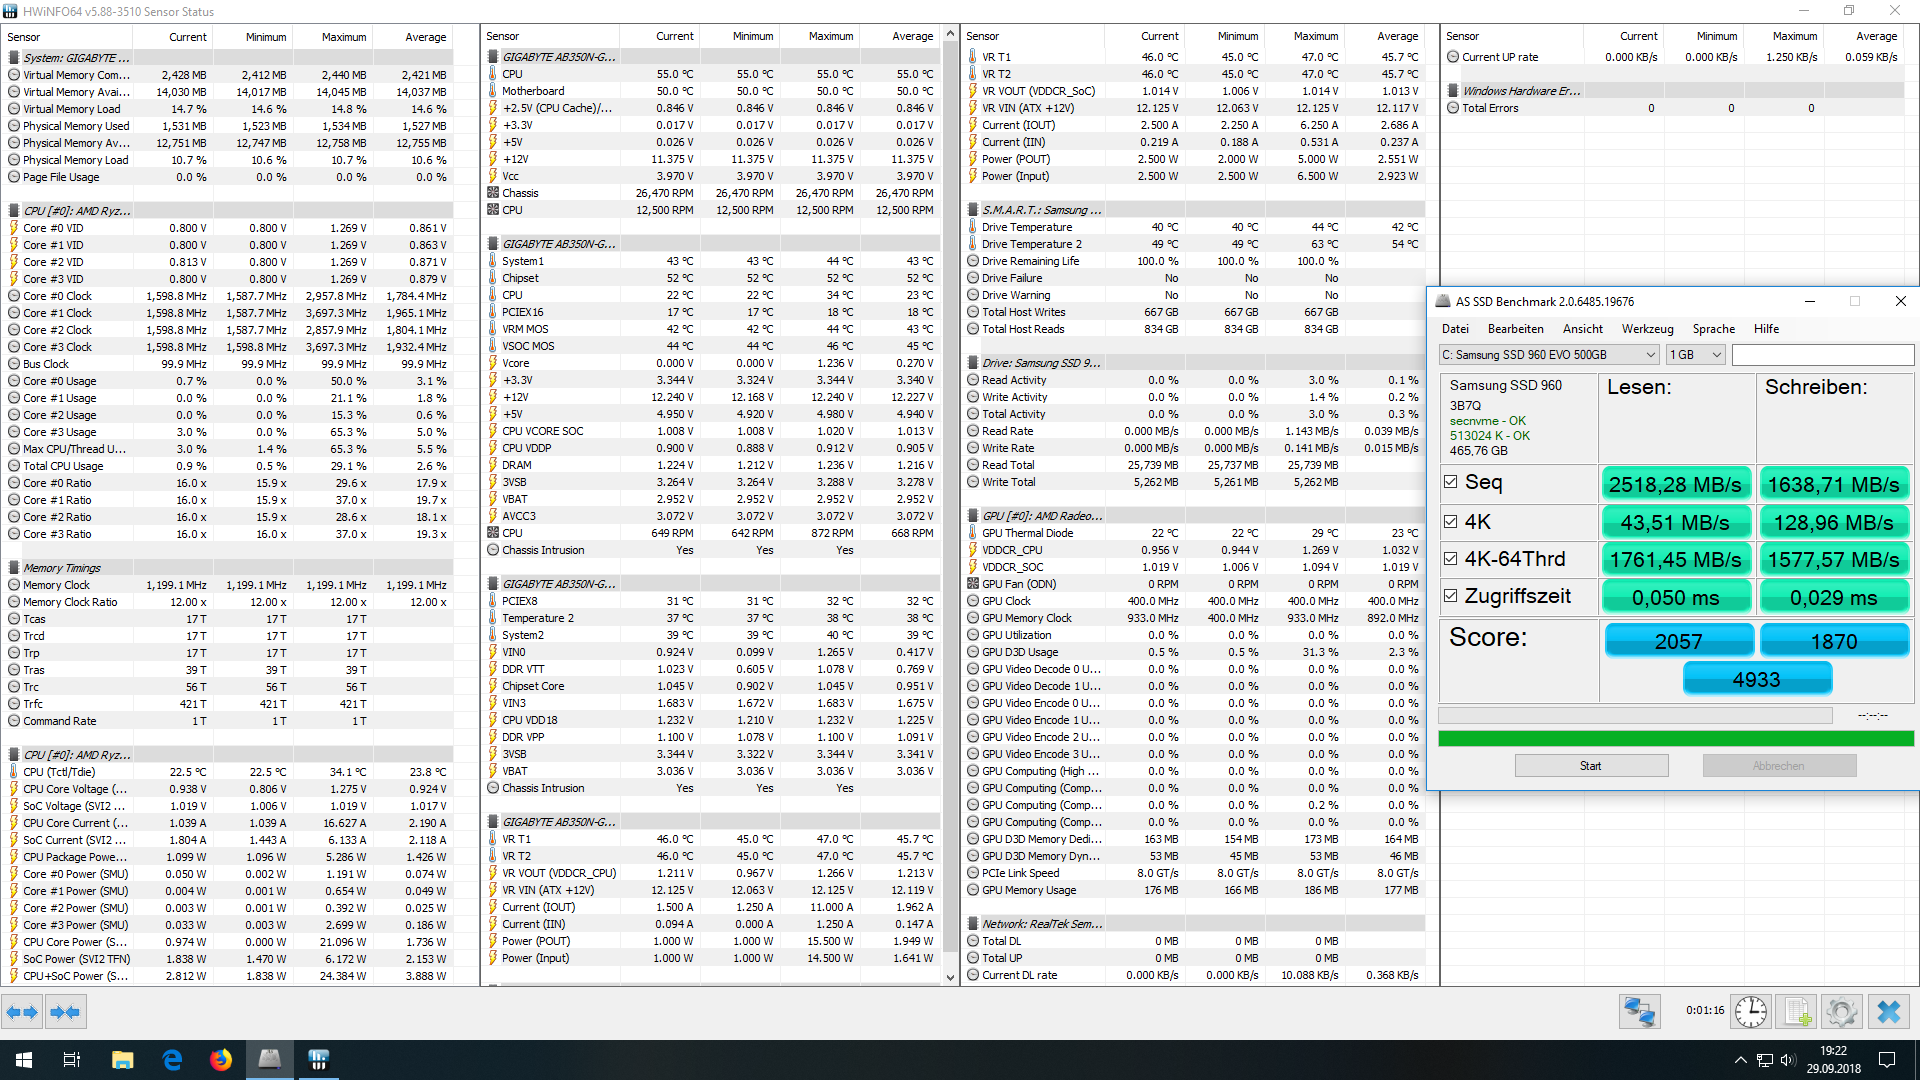Open the Samsung SSD 960 EVO drive dropdown

[1549, 355]
